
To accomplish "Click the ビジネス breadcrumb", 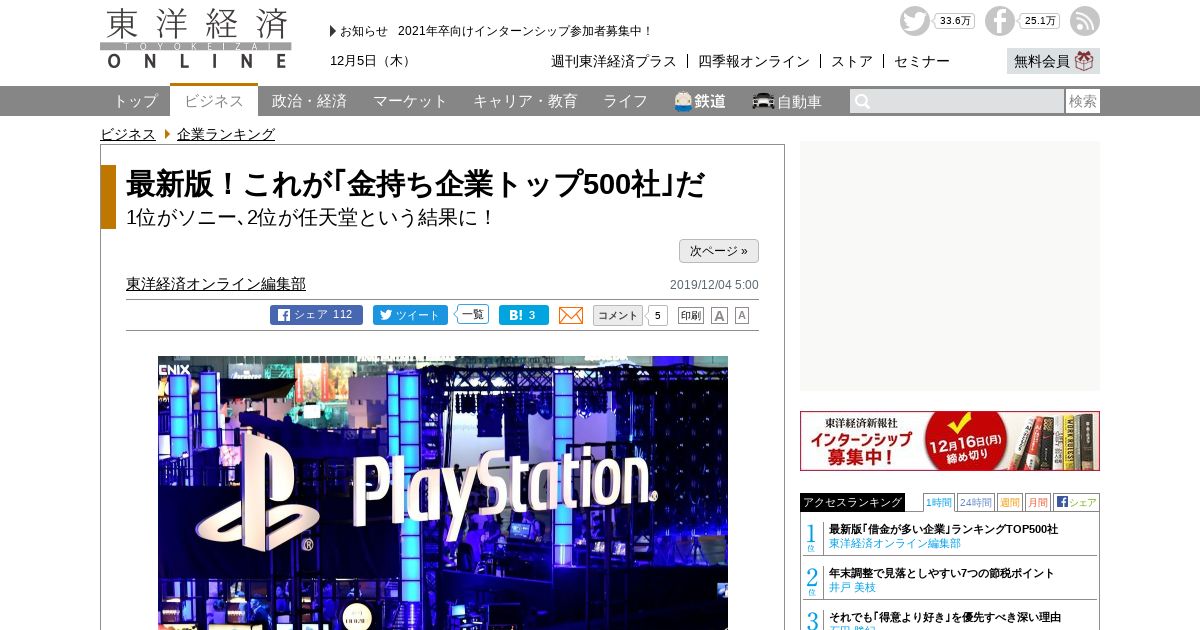I will pos(128,134).
